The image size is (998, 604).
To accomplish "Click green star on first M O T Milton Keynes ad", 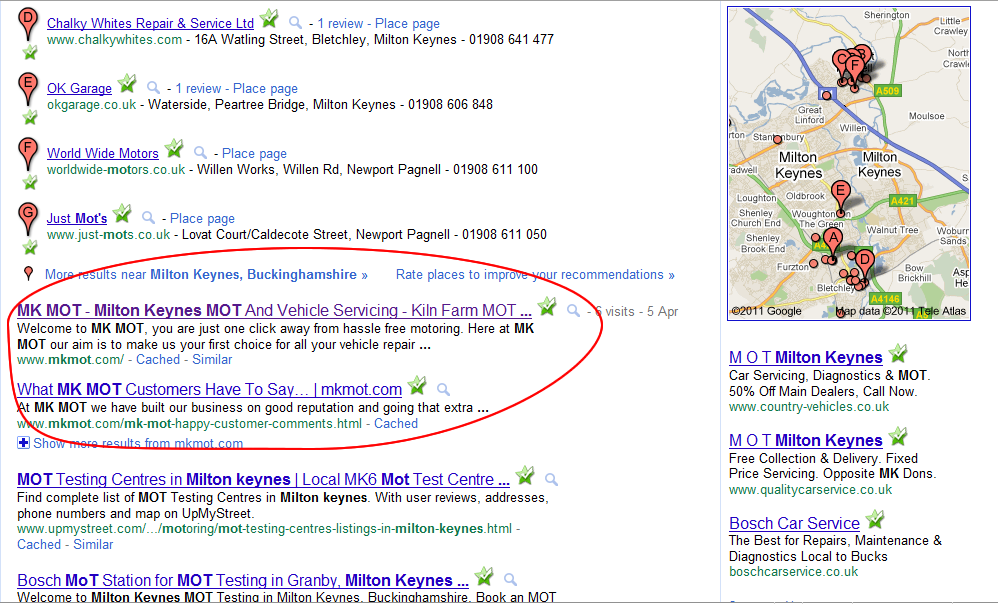I will click(898, 353).
